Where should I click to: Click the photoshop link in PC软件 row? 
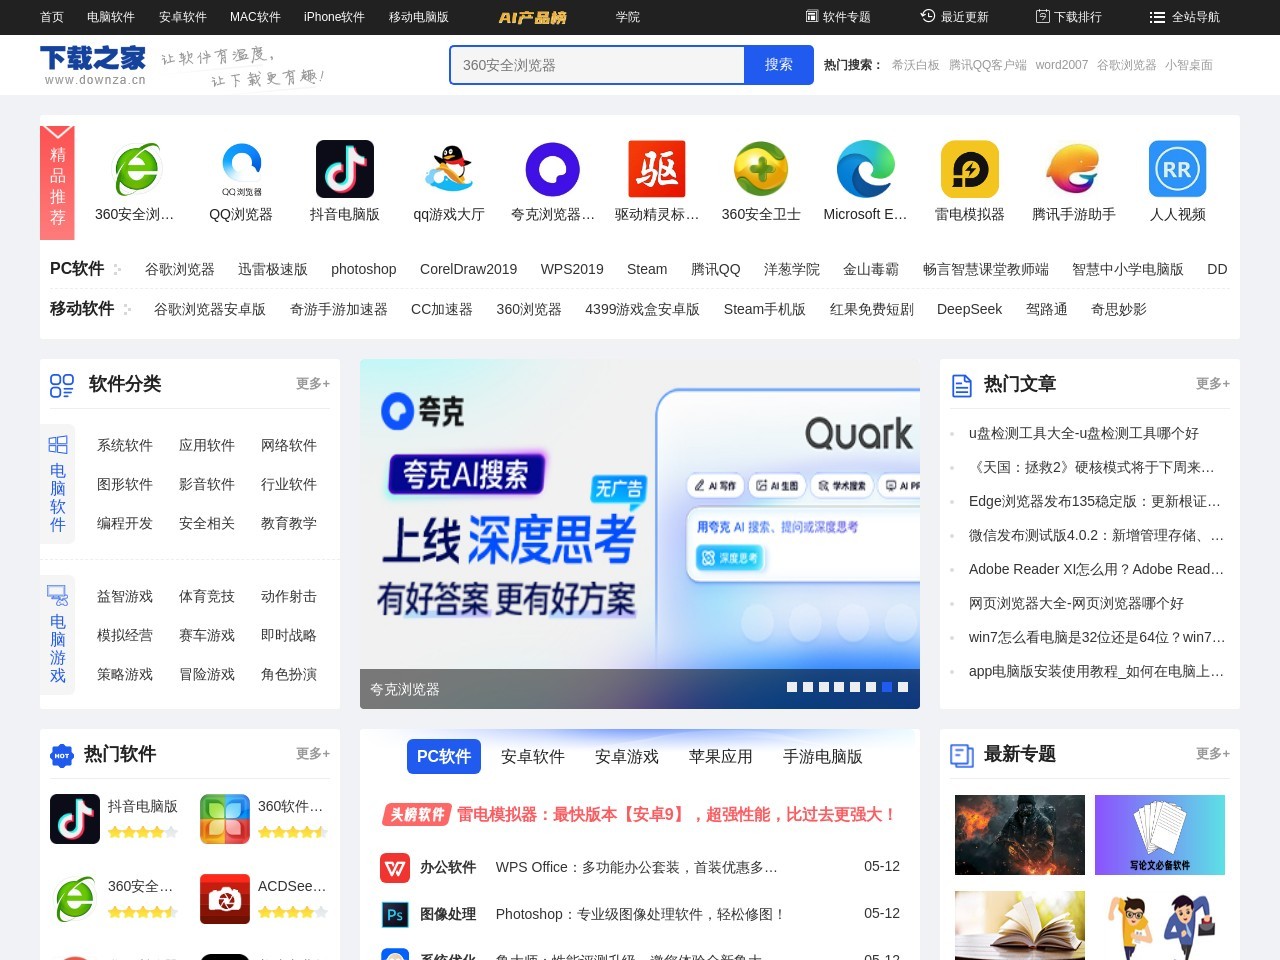point(364,269)
